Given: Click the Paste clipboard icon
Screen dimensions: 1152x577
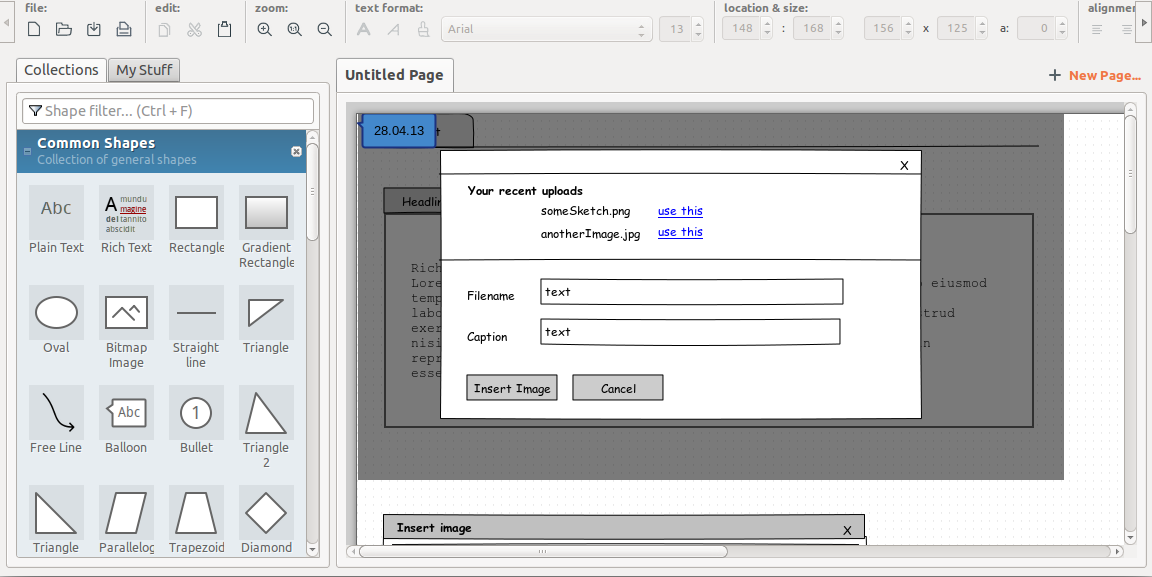Looking at the screenshot, I should [x=224, y=29].
